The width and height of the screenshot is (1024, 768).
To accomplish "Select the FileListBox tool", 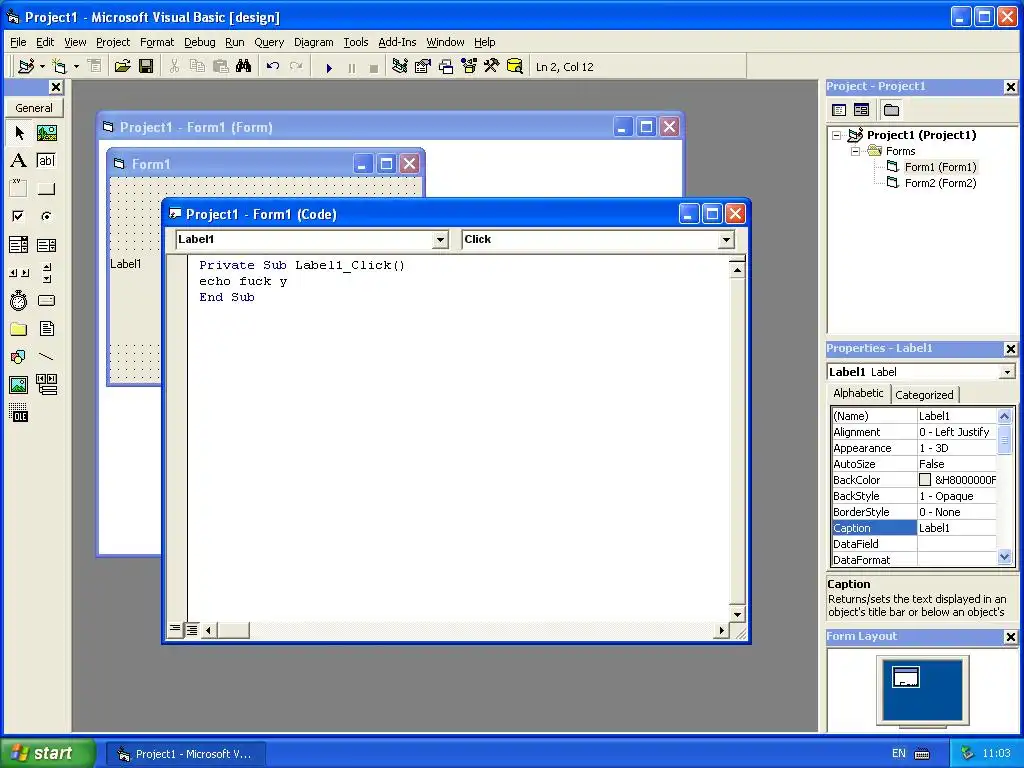I will pos(46,328).
